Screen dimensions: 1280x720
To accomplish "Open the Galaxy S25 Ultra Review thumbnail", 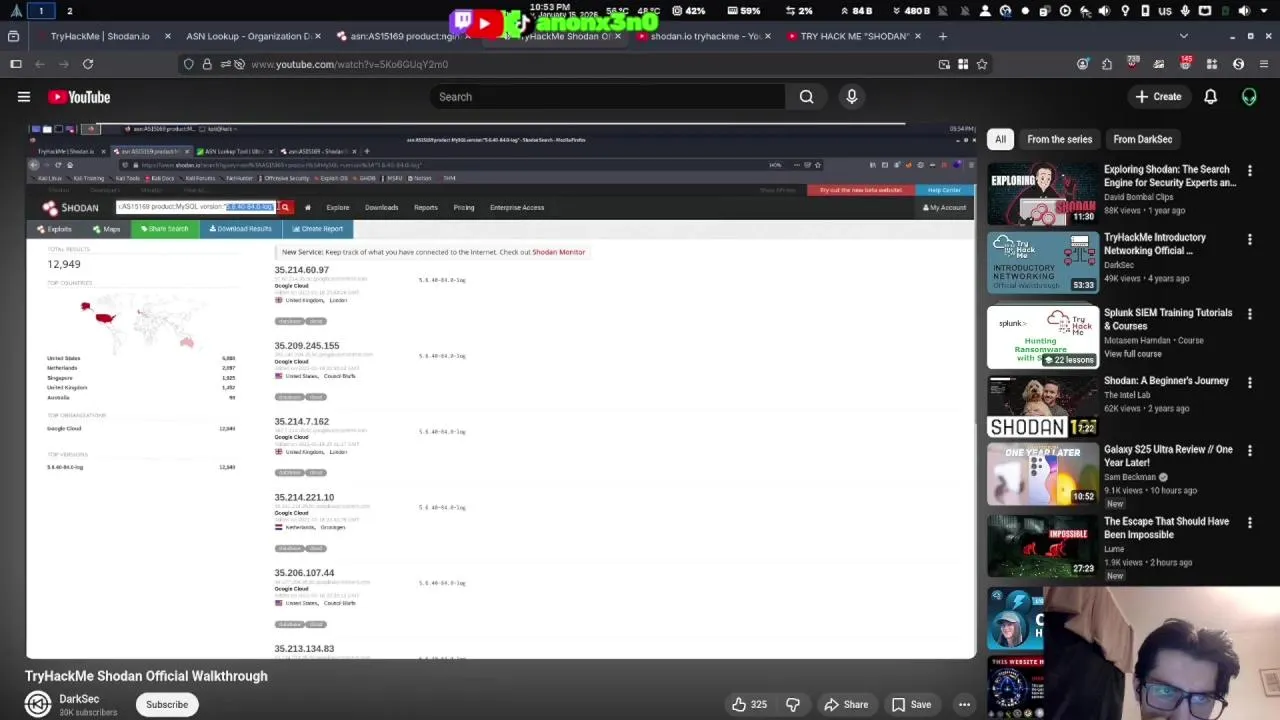I will [1043, 474].
